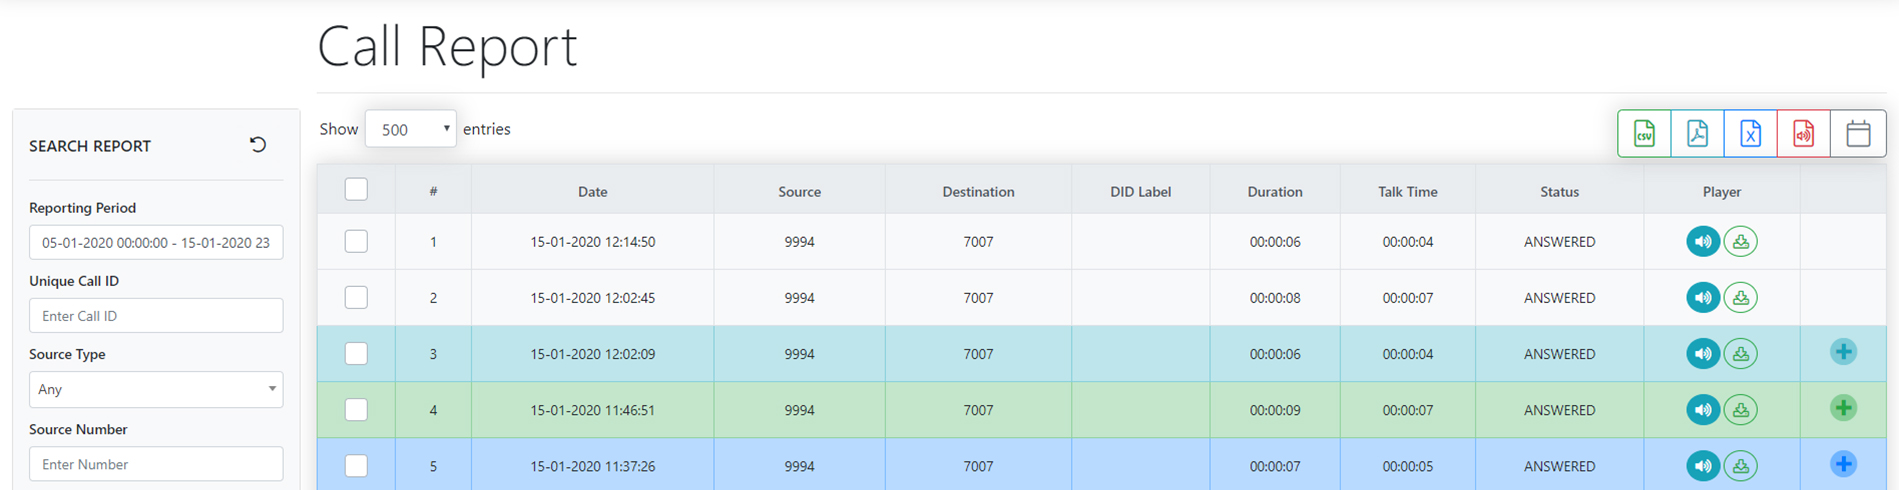
Task: Expand details with green plus on row 4
Action: tap(1844, 408)
